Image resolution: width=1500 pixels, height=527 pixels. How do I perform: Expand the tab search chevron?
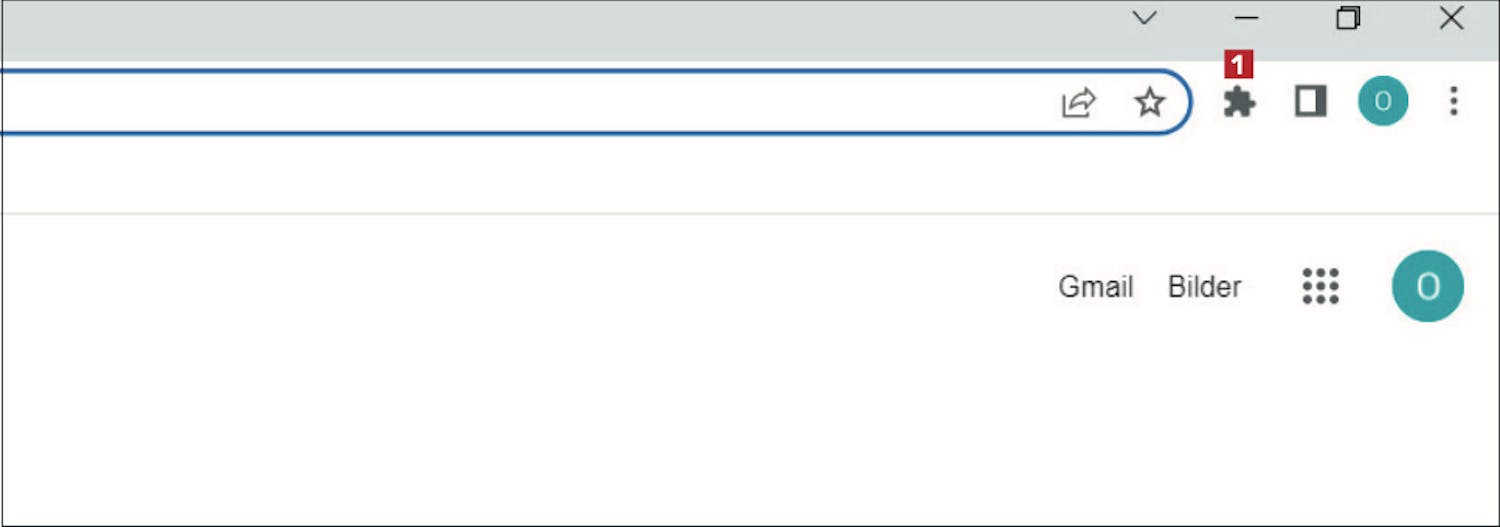[1145, 18]
